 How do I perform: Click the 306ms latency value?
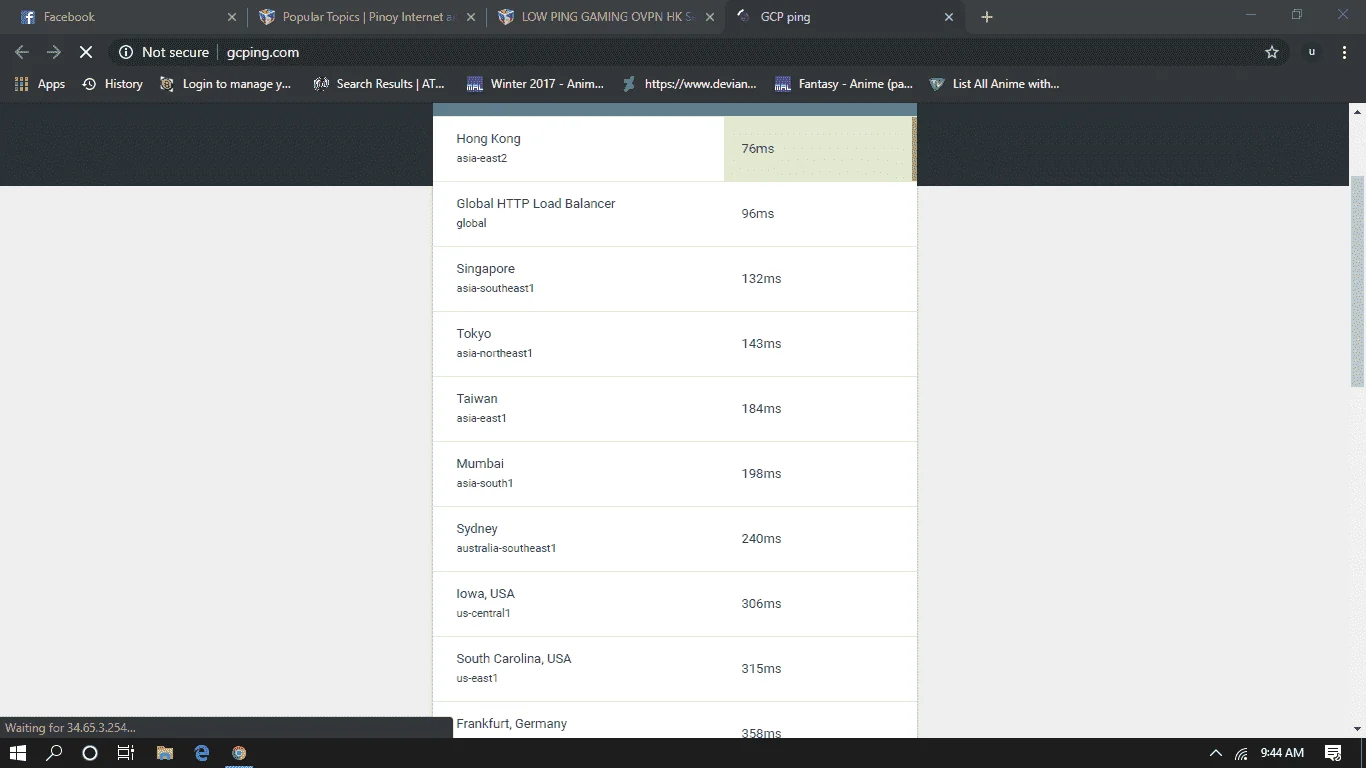pyautogui.click(x=761, y=604)
